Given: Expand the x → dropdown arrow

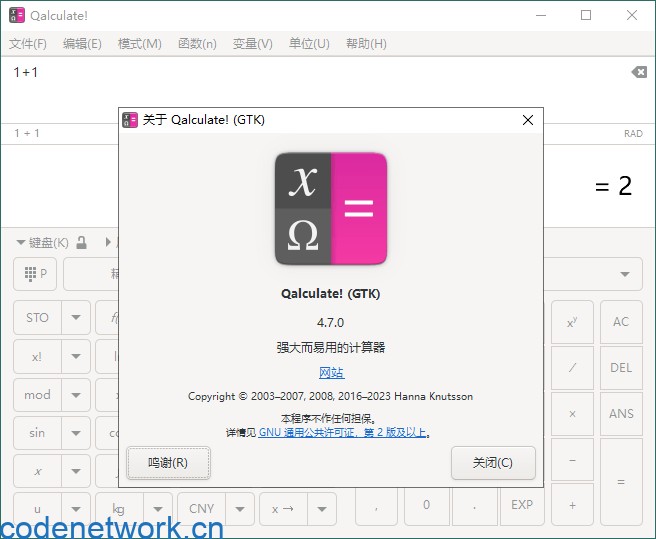Looking at the screenshot, I should click(x=322, y=509).
